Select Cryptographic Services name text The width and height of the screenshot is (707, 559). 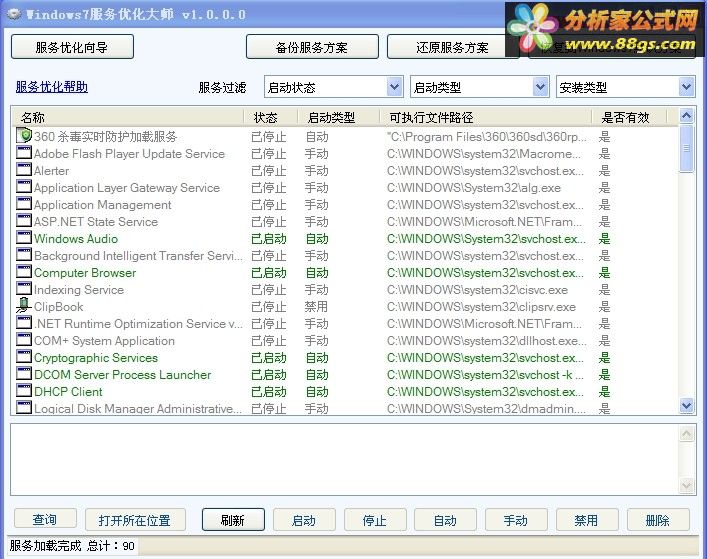pos(96,357)
